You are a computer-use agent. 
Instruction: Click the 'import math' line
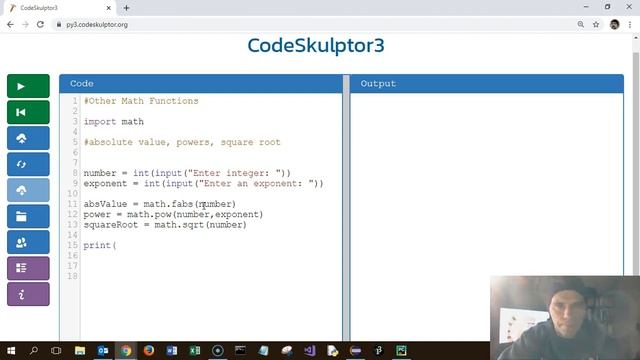(x=113, y=122)
